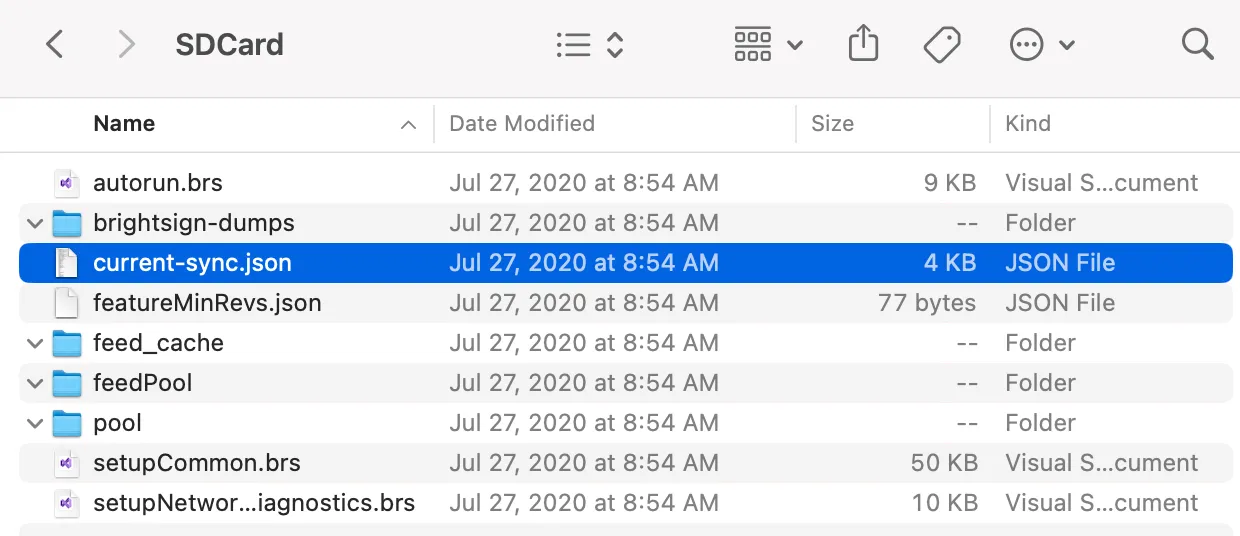Click date modified of autorun.brs row
The width and height of the screenshot is (1240, 536).
click(x=584, y=183)
